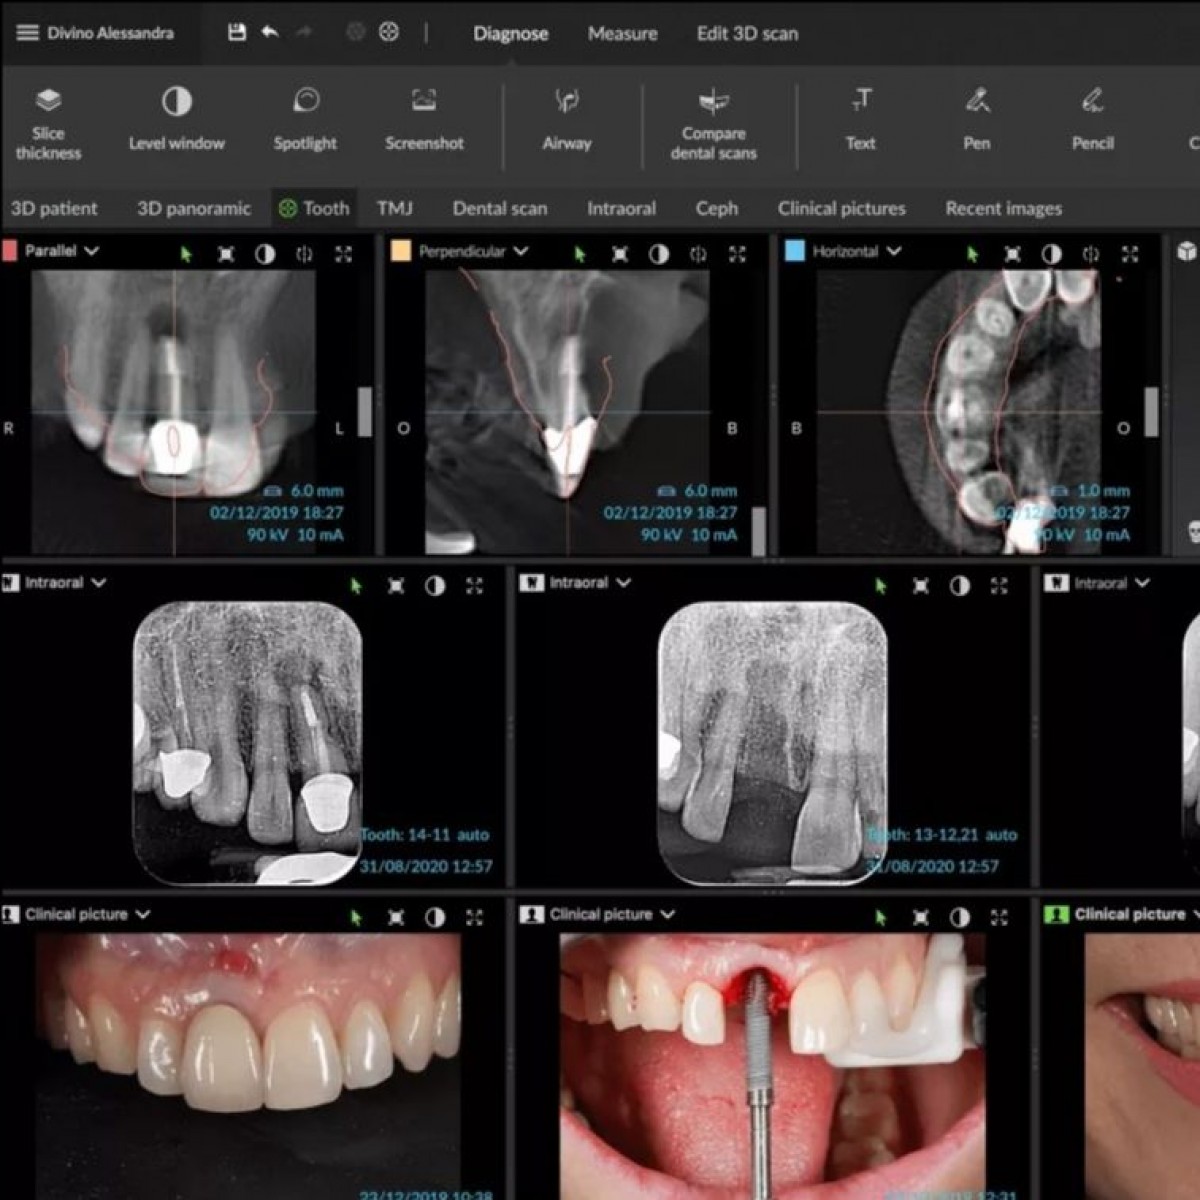Image resolution: width=1200 pixels, height=1200 pixels.
Task: Open the Measure menu tab
Action: (x=622, y=34)
